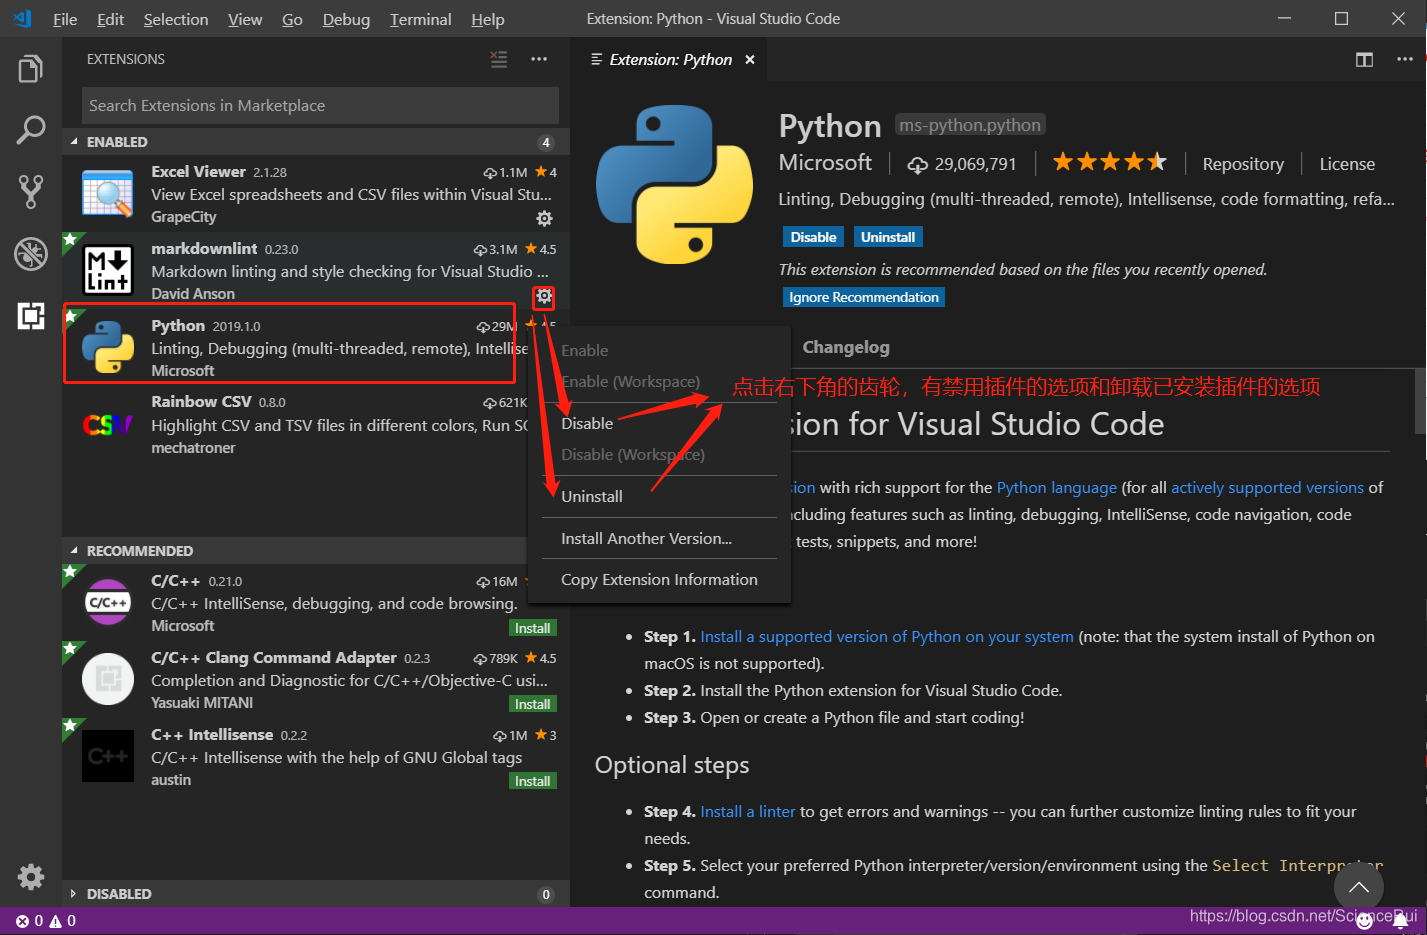
Task: Open the Extensions view in activity bar
Action: pos(31,316)
